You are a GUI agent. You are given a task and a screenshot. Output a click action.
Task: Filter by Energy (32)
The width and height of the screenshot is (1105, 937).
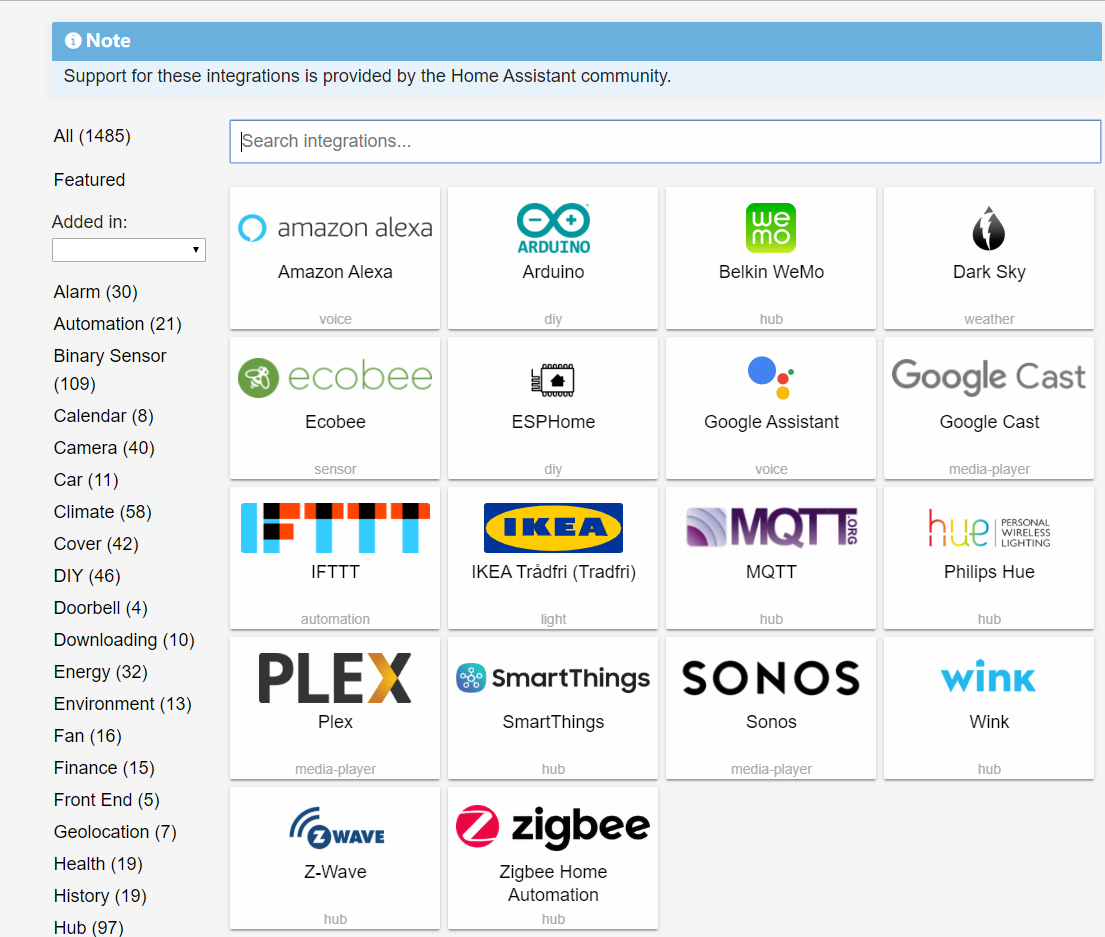coord(101,672)
